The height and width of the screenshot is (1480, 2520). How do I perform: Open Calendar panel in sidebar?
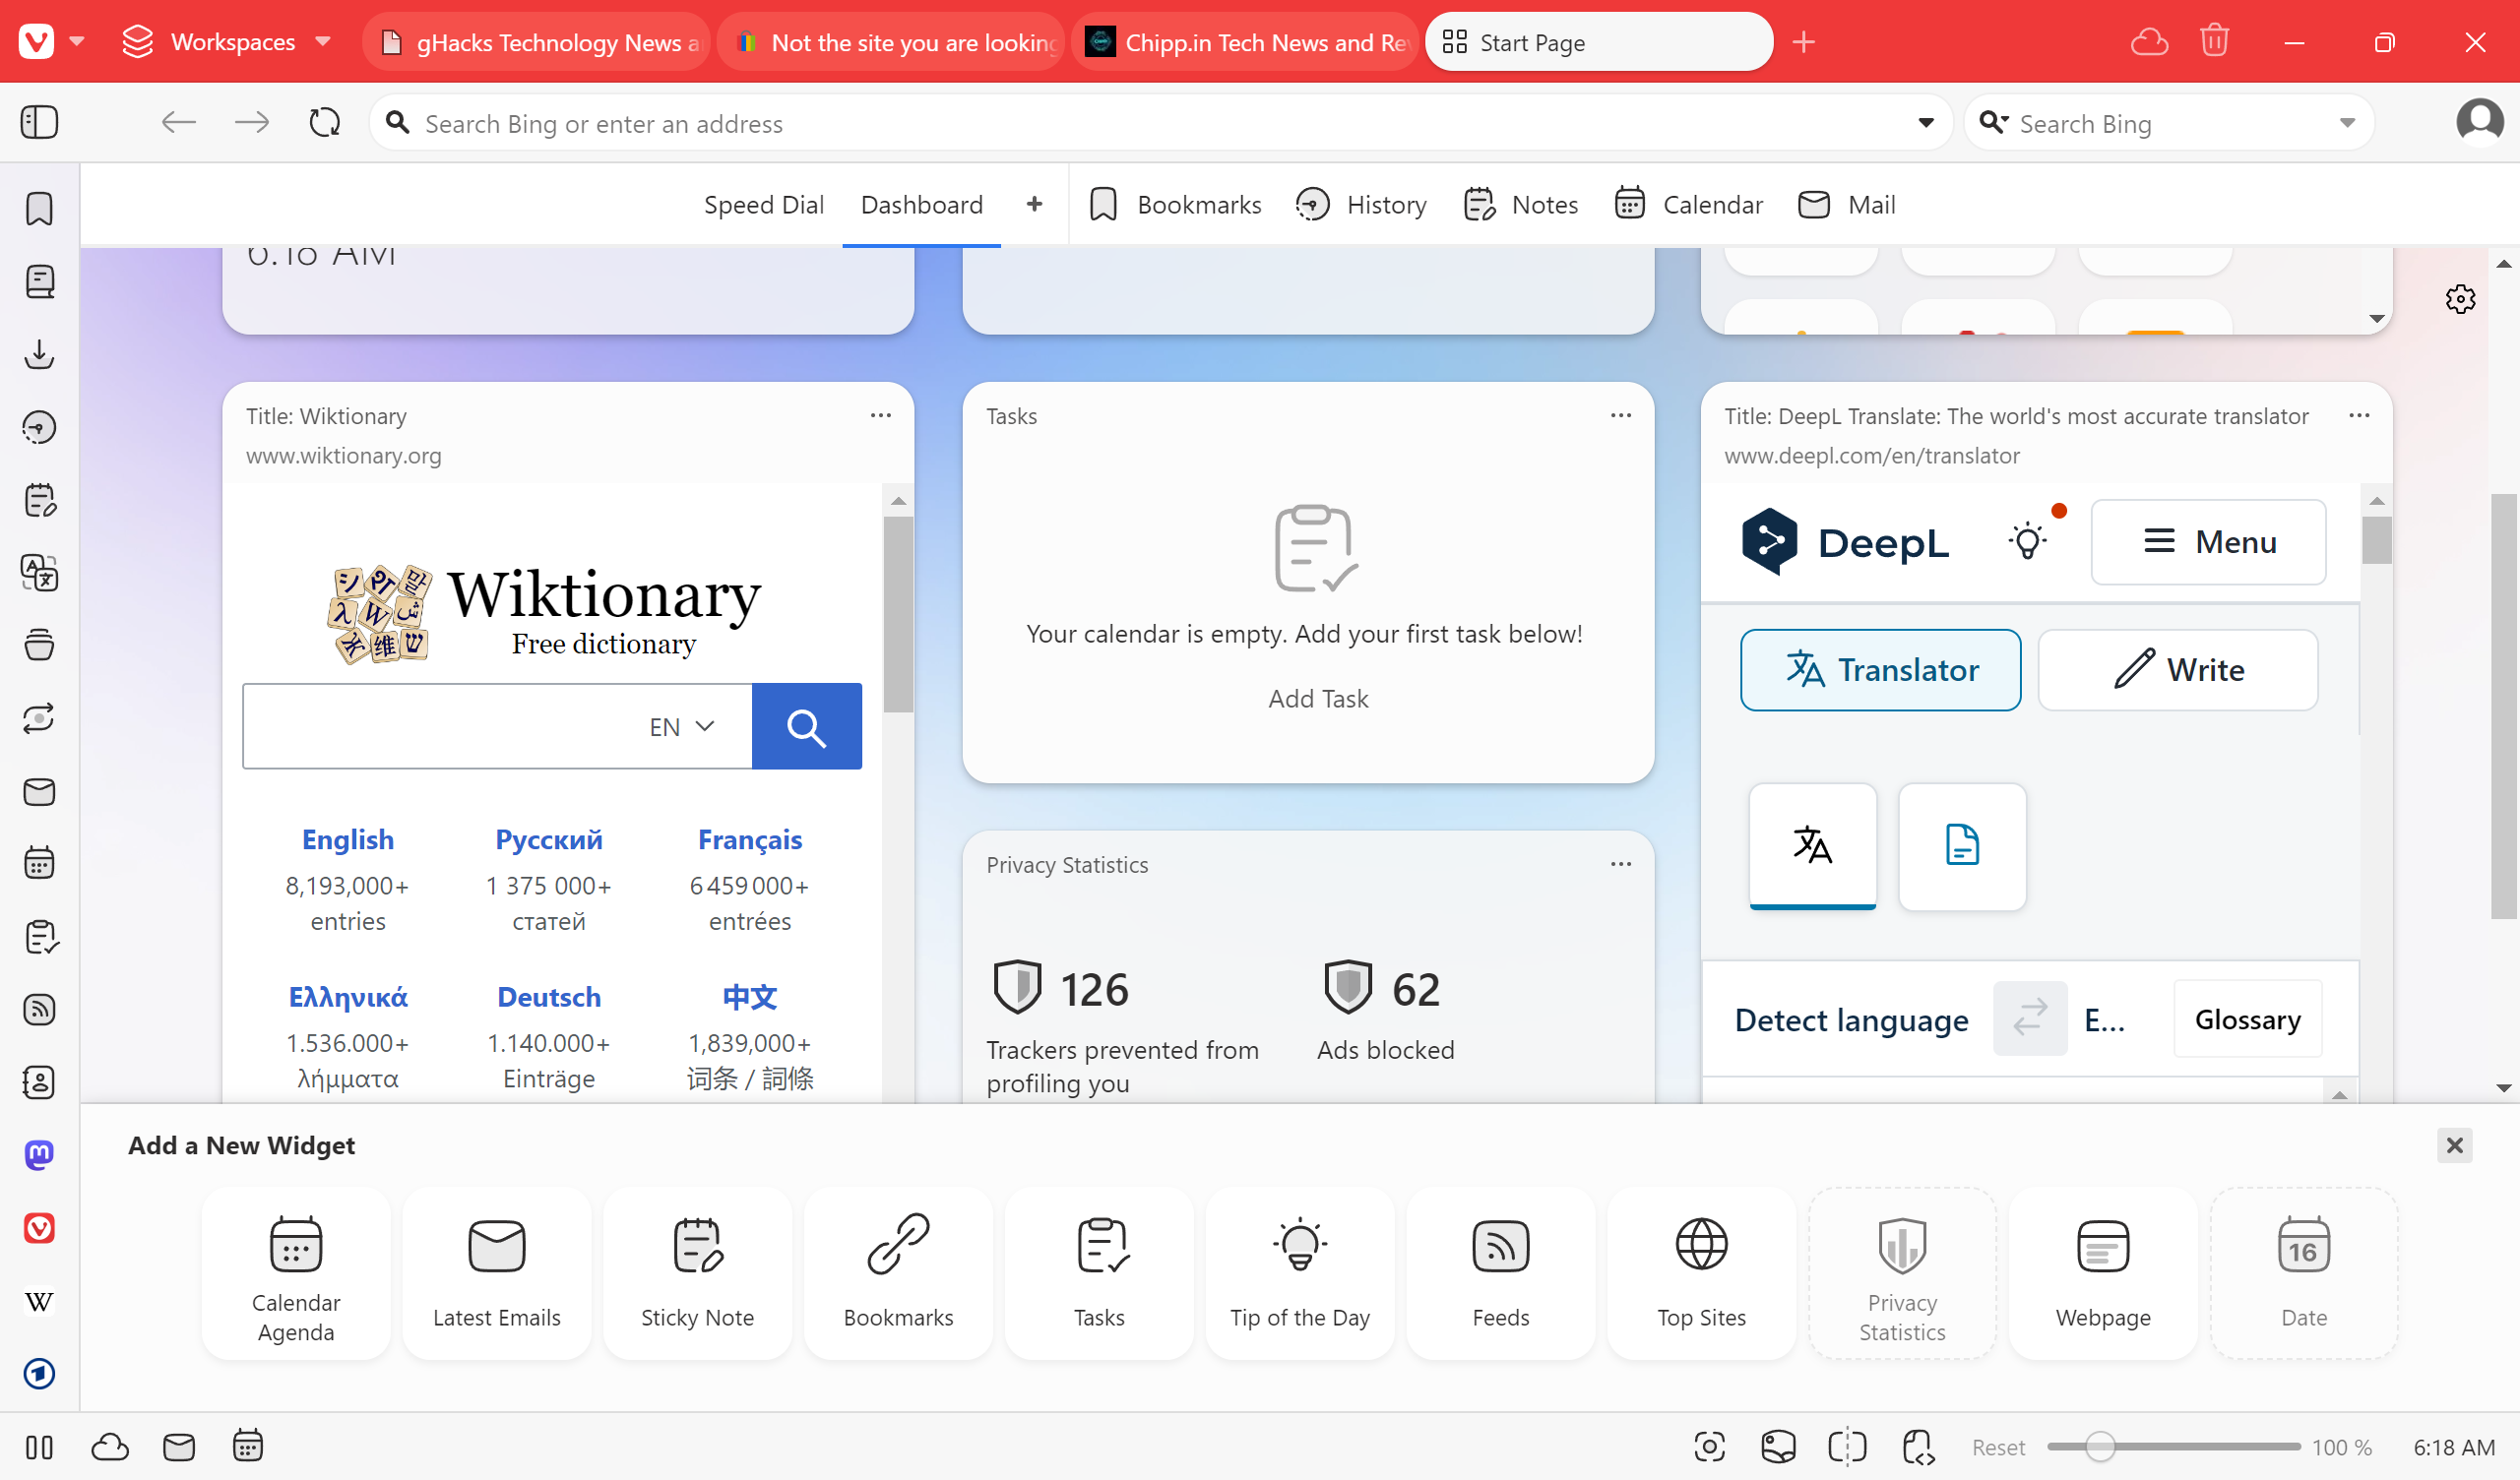click(39, 863)
